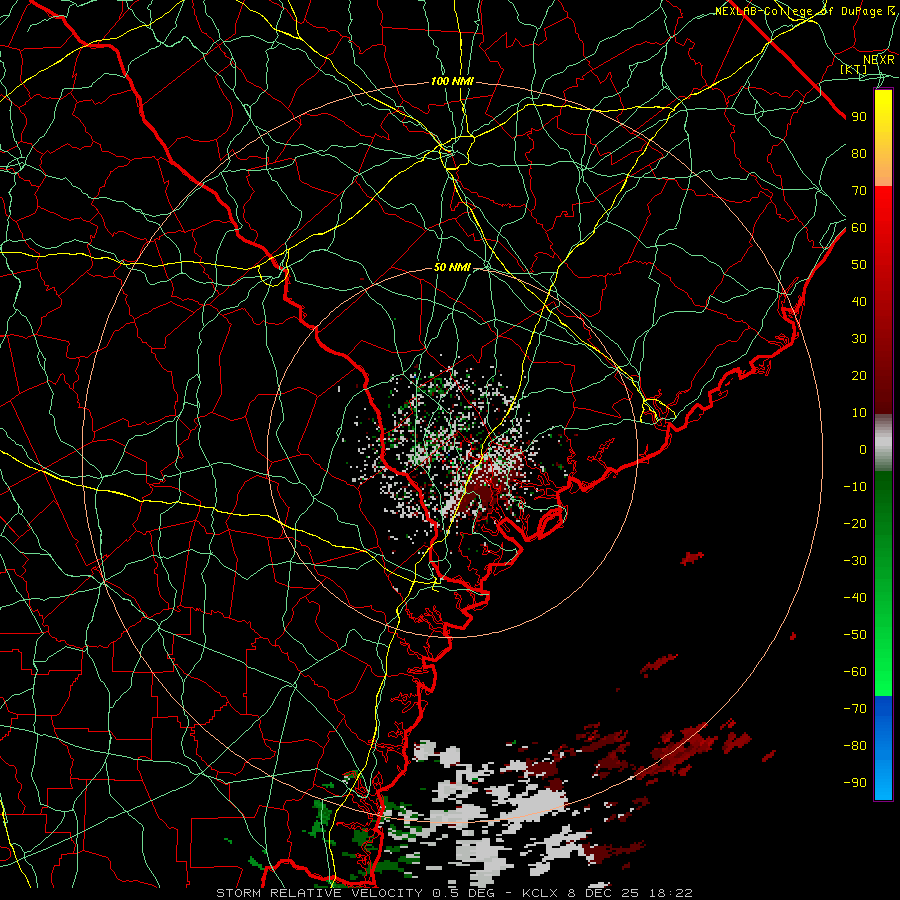Select the positive 70 knot scale label

point(859,191)
